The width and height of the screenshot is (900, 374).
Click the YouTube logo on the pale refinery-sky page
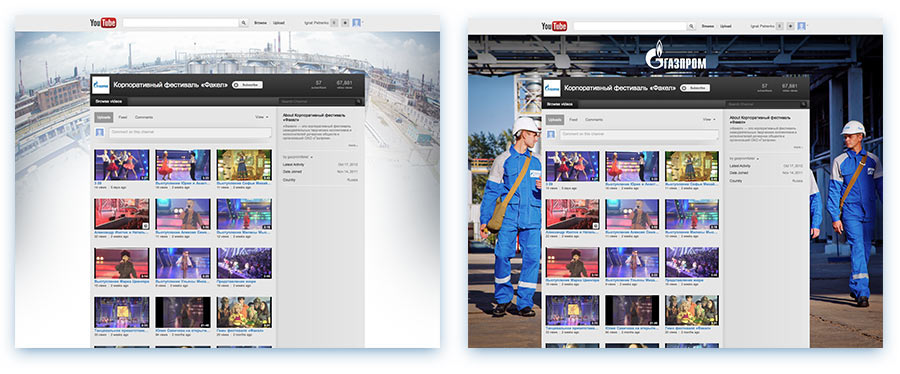[103, 23]
